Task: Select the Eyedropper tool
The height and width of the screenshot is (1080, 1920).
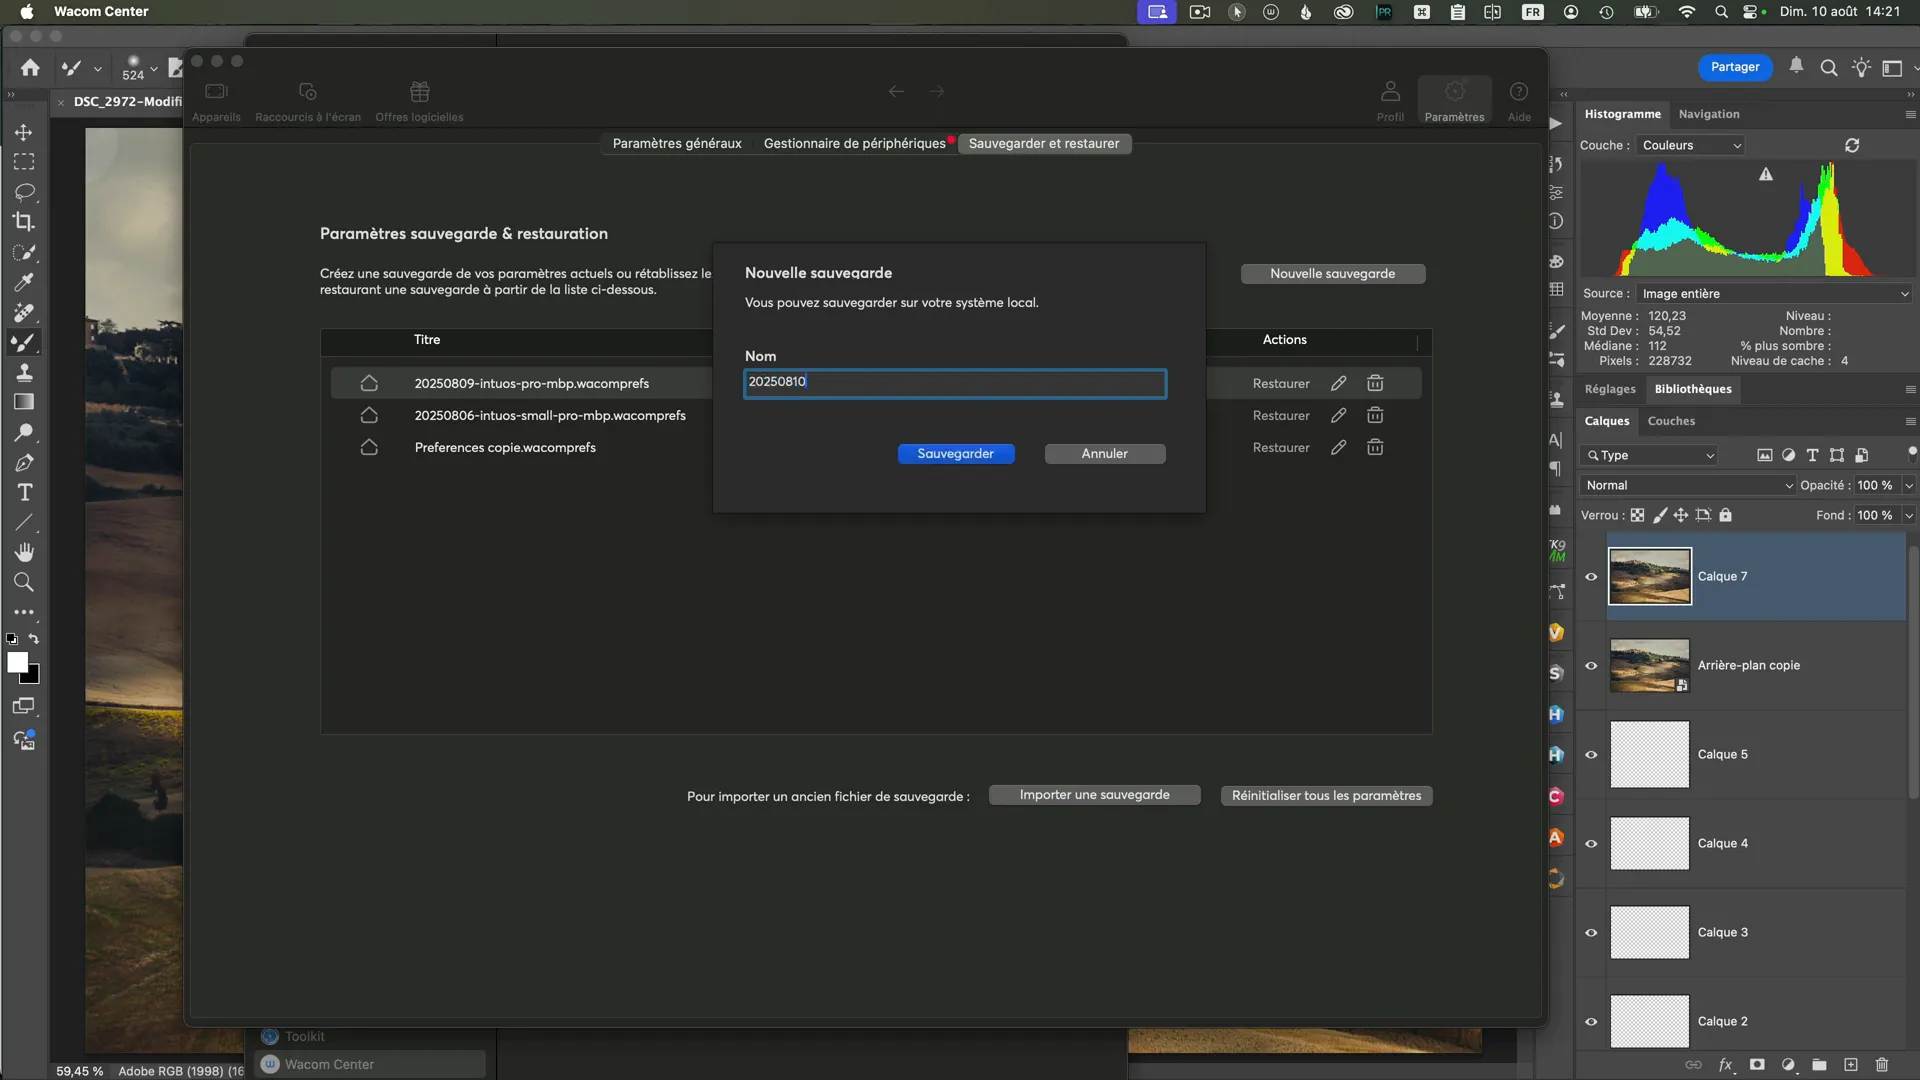Action: 24,282
